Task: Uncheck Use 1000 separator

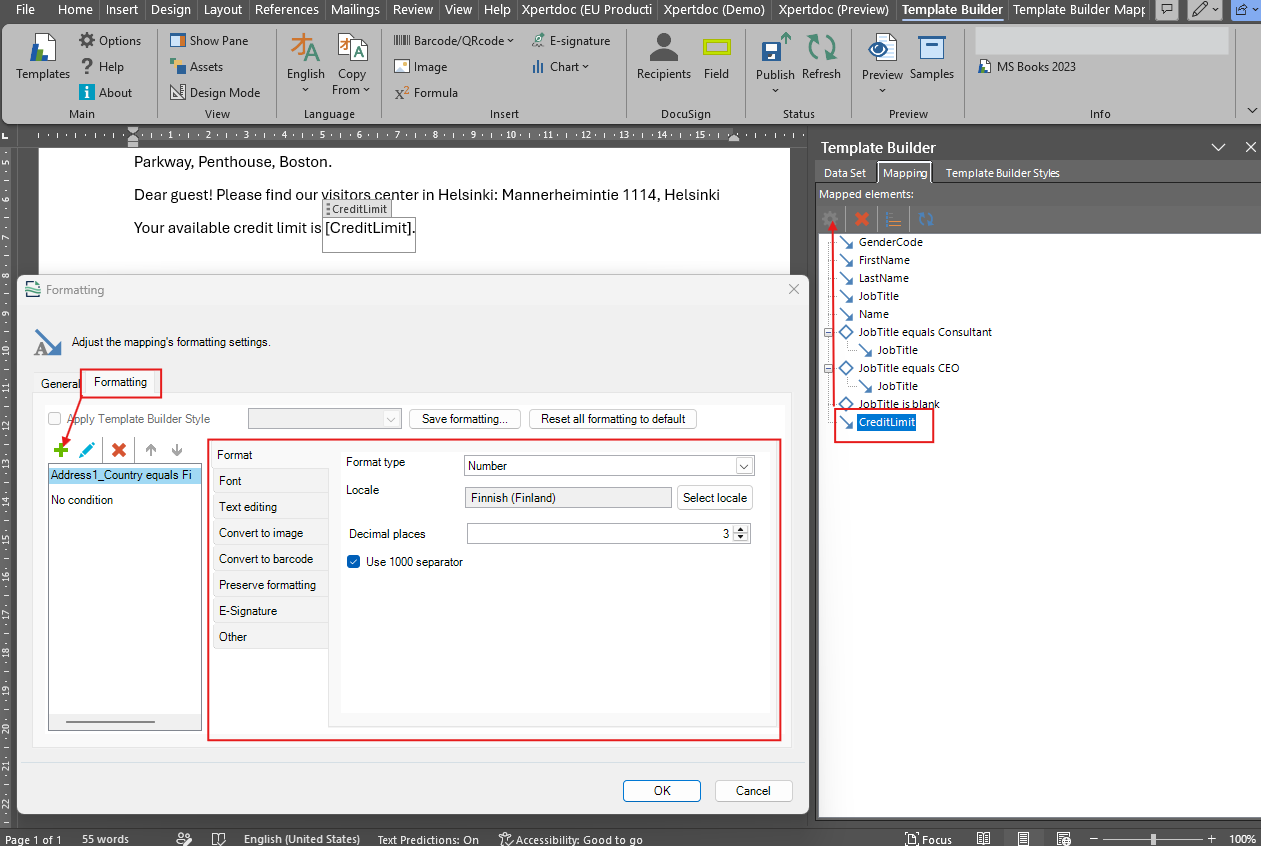Action: 353,562
